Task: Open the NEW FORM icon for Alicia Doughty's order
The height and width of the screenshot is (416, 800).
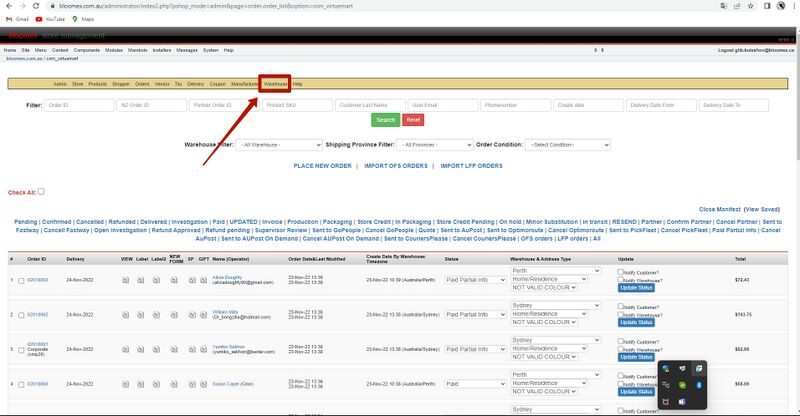Action: tap(174, 280)
